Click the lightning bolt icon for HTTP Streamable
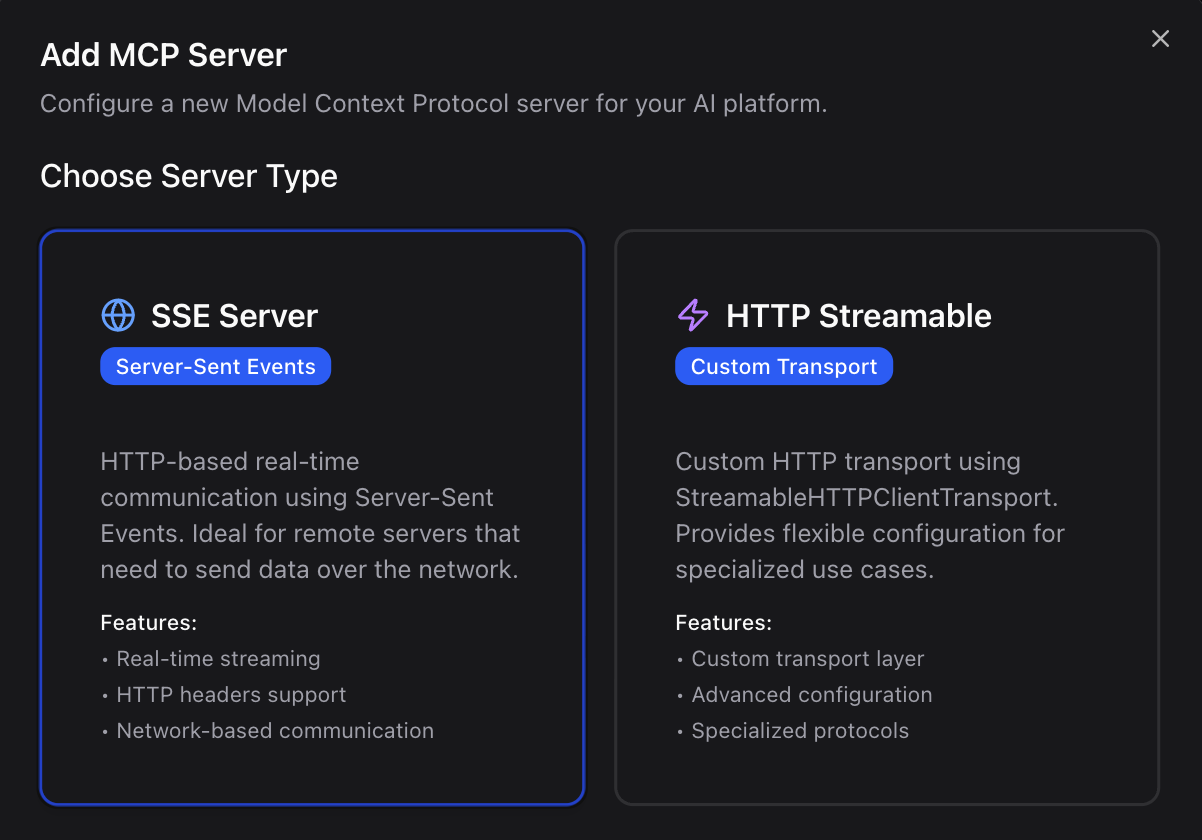This screenshot has height=840, width=1202. tap(691, 315)
